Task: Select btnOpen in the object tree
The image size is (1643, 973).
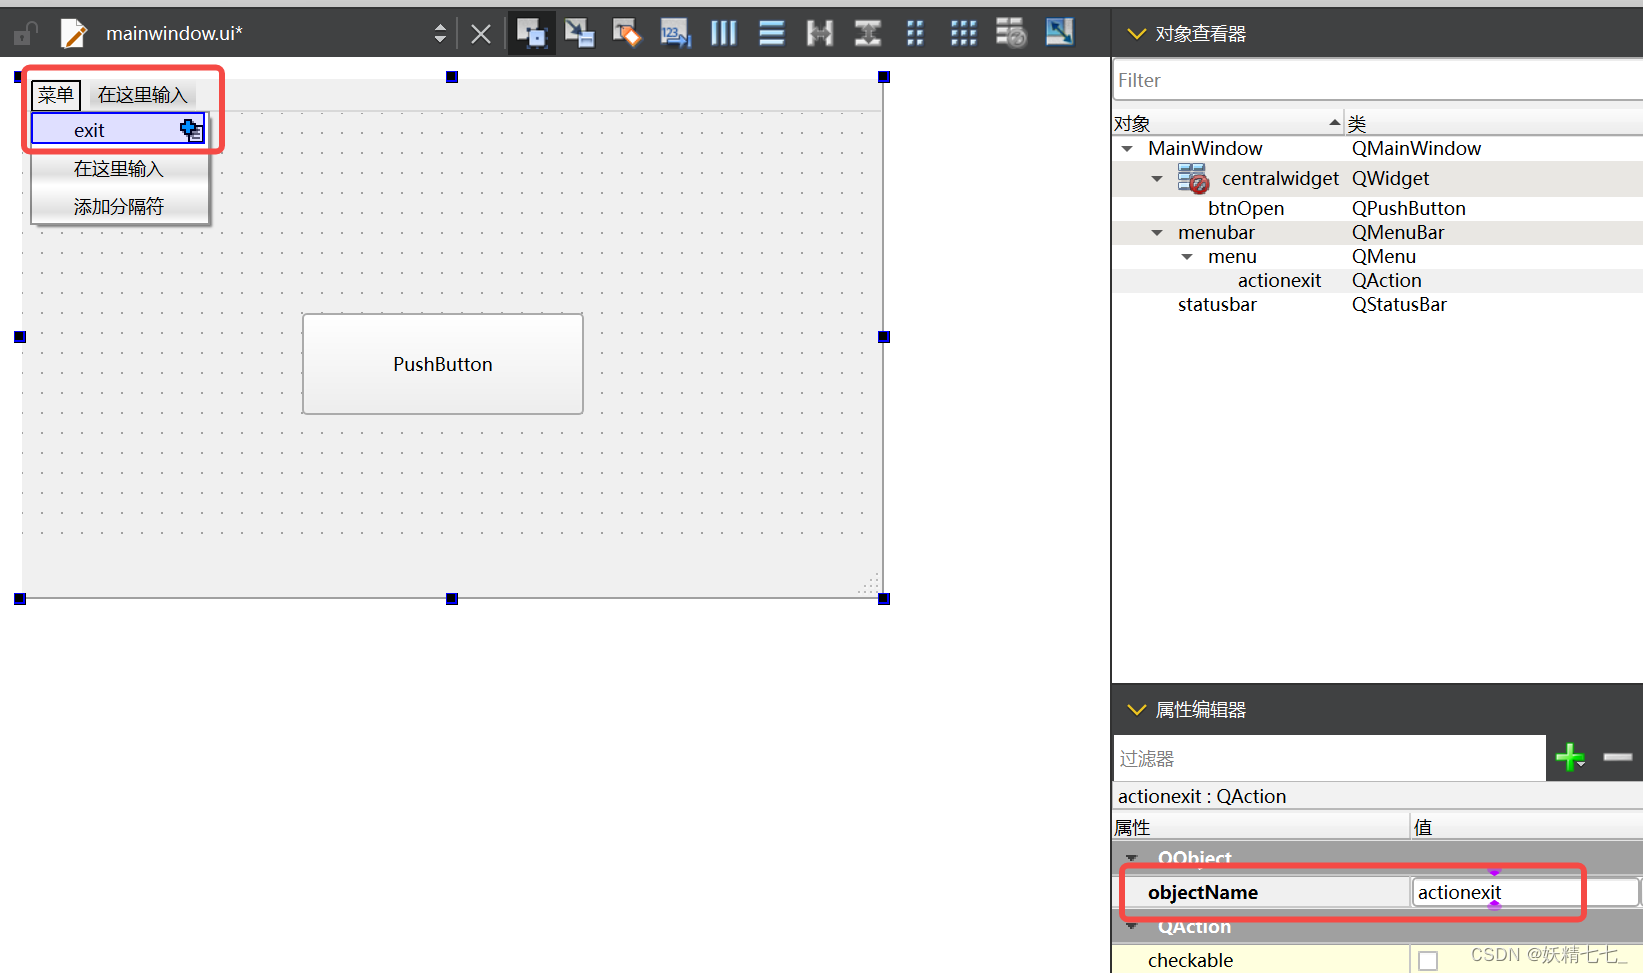Action: (1246, 208)
